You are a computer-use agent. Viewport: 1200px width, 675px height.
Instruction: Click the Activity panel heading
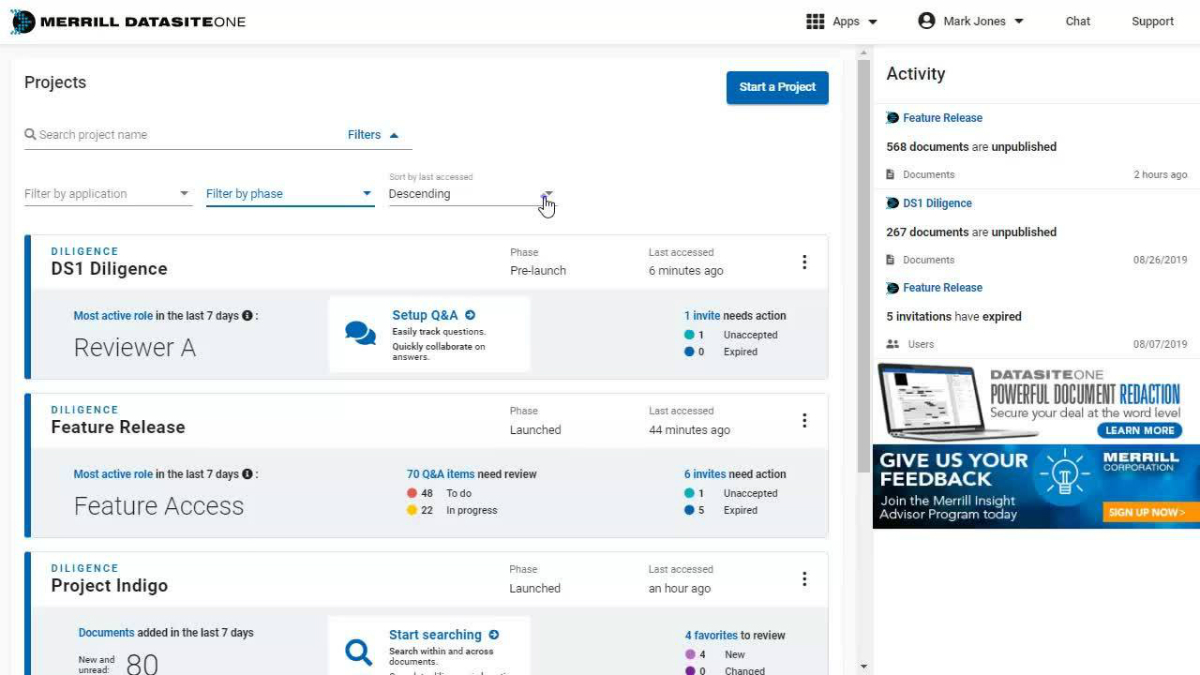[915, 74]
